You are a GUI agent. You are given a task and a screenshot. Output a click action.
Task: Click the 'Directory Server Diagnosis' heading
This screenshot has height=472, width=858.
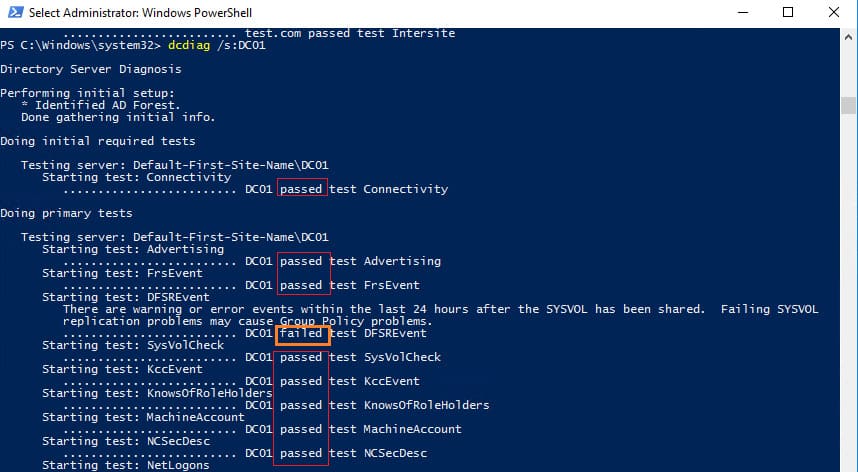91,69
